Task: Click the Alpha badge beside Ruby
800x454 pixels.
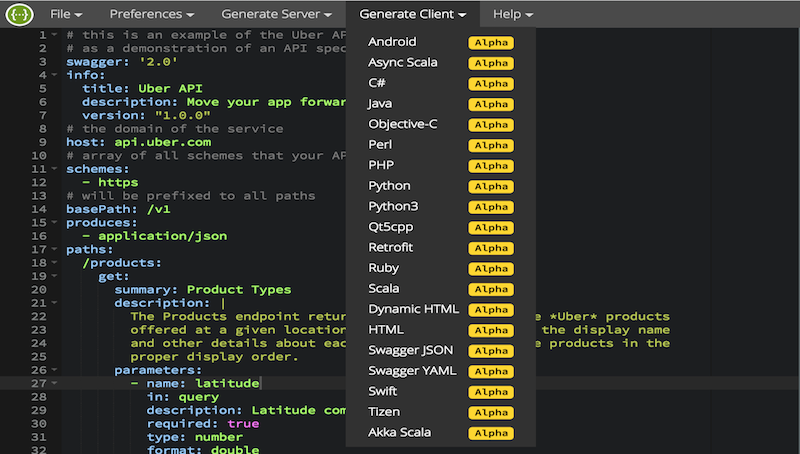Action: (490, 268)
